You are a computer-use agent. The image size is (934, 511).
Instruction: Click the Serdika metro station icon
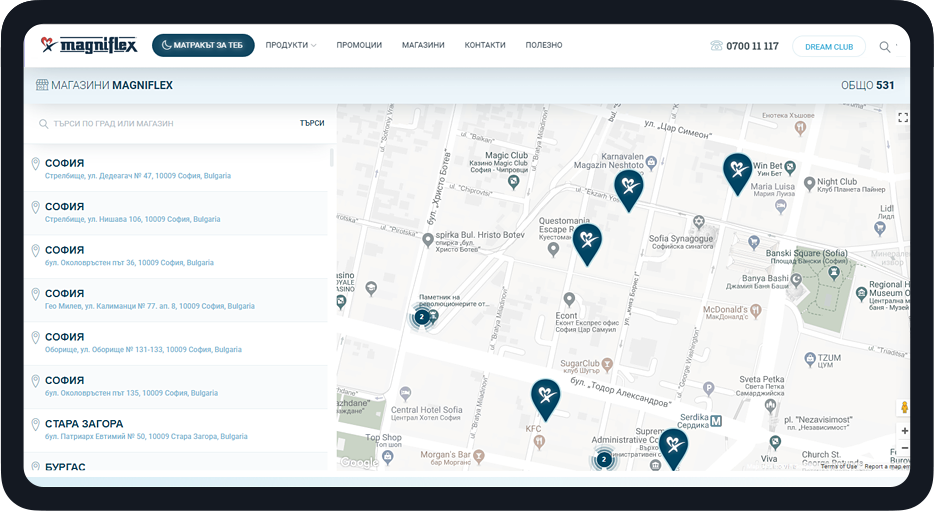pyautogui.click(x=715, y=420)
